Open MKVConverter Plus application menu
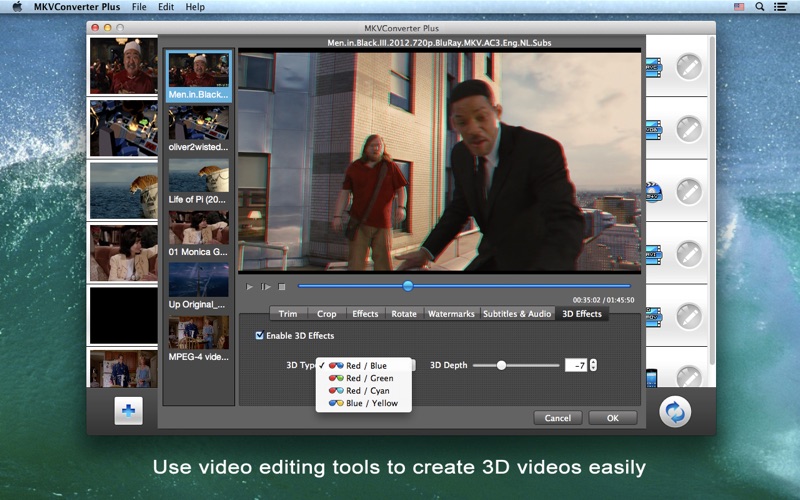 (x=77, y=7)
